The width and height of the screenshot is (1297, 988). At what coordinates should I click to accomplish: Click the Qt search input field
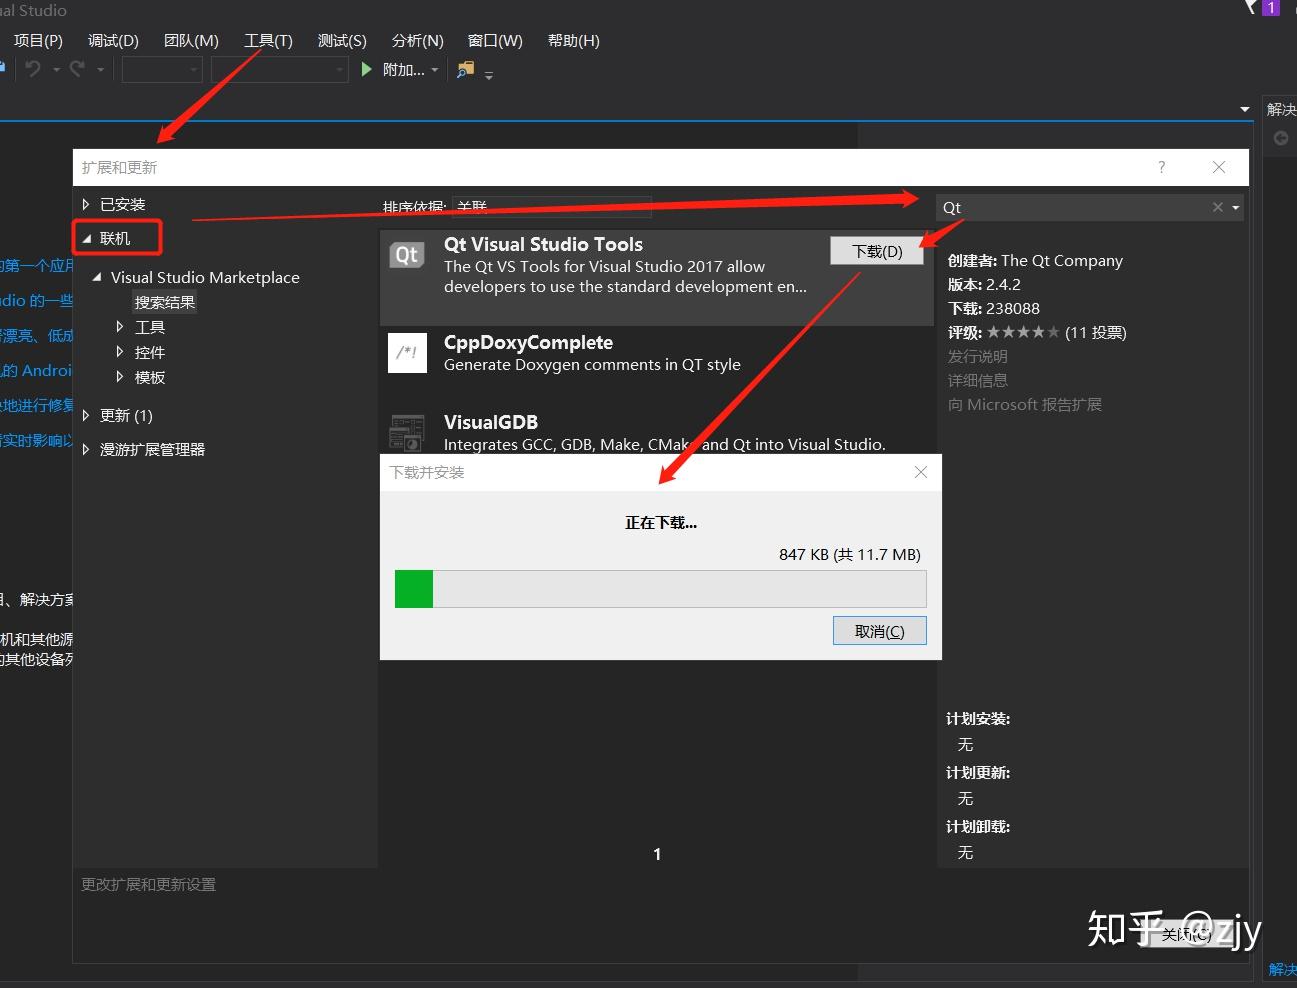[1070, 207]
